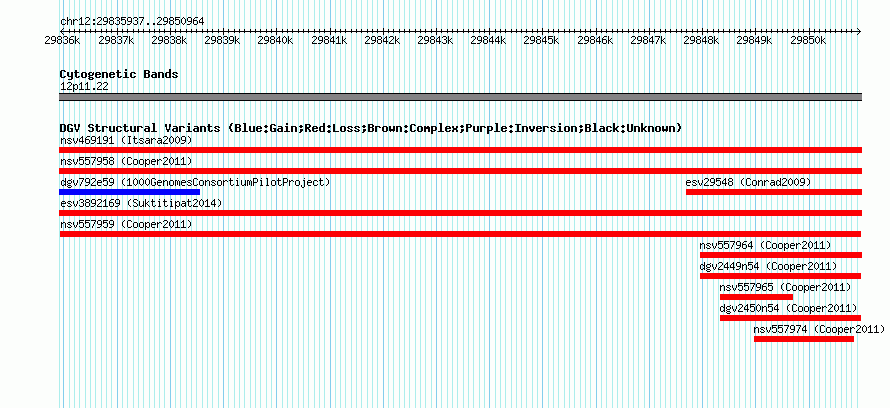Click ruler tick label 29846k
The image size is (890, 408).
pos(595,40)
